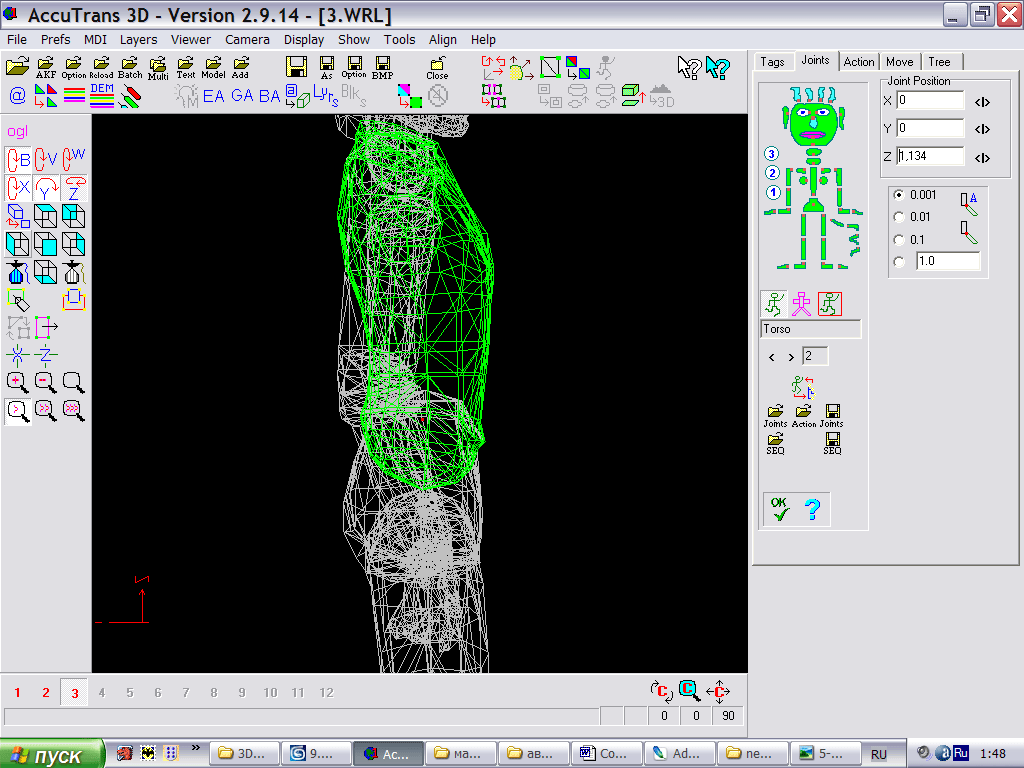Select the 0.001 increment radio button
This screenshot has height=768, width=1024.
[899, 195]
